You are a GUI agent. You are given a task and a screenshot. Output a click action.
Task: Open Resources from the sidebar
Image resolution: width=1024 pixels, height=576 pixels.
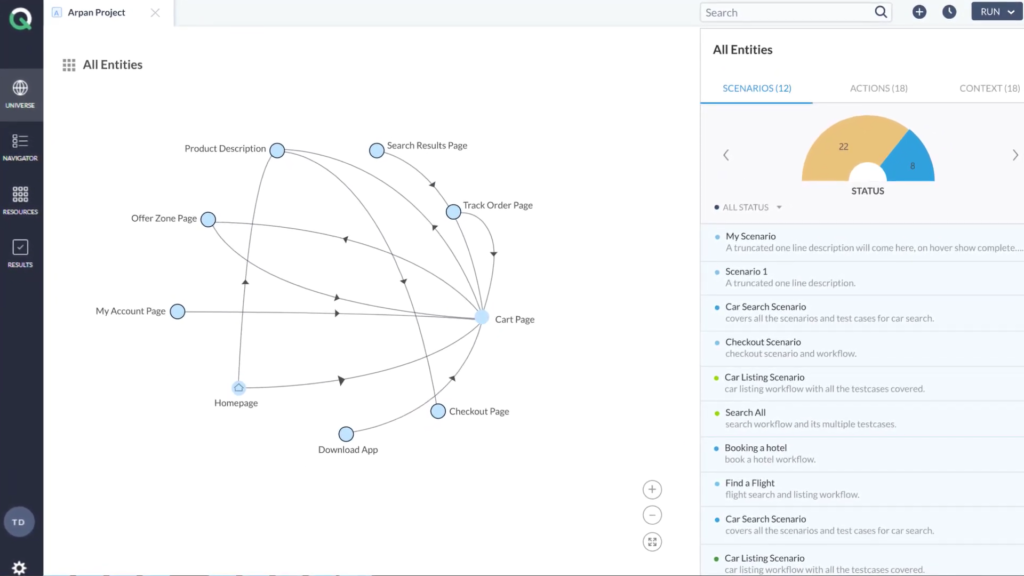[20, 197]
